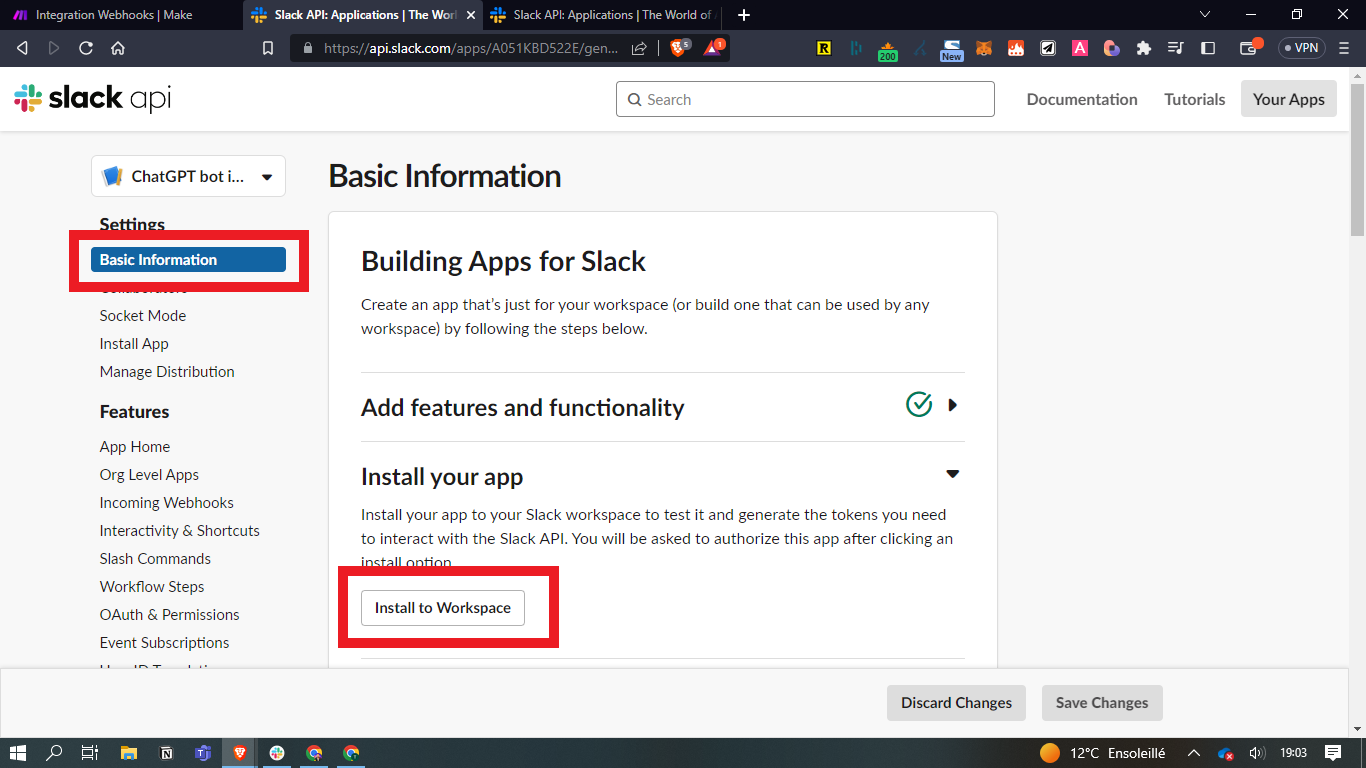Screen dimensions: 1366x768
Task: Click the Save Changes button
Action: pyautogui.click(x=1101, y=703)
